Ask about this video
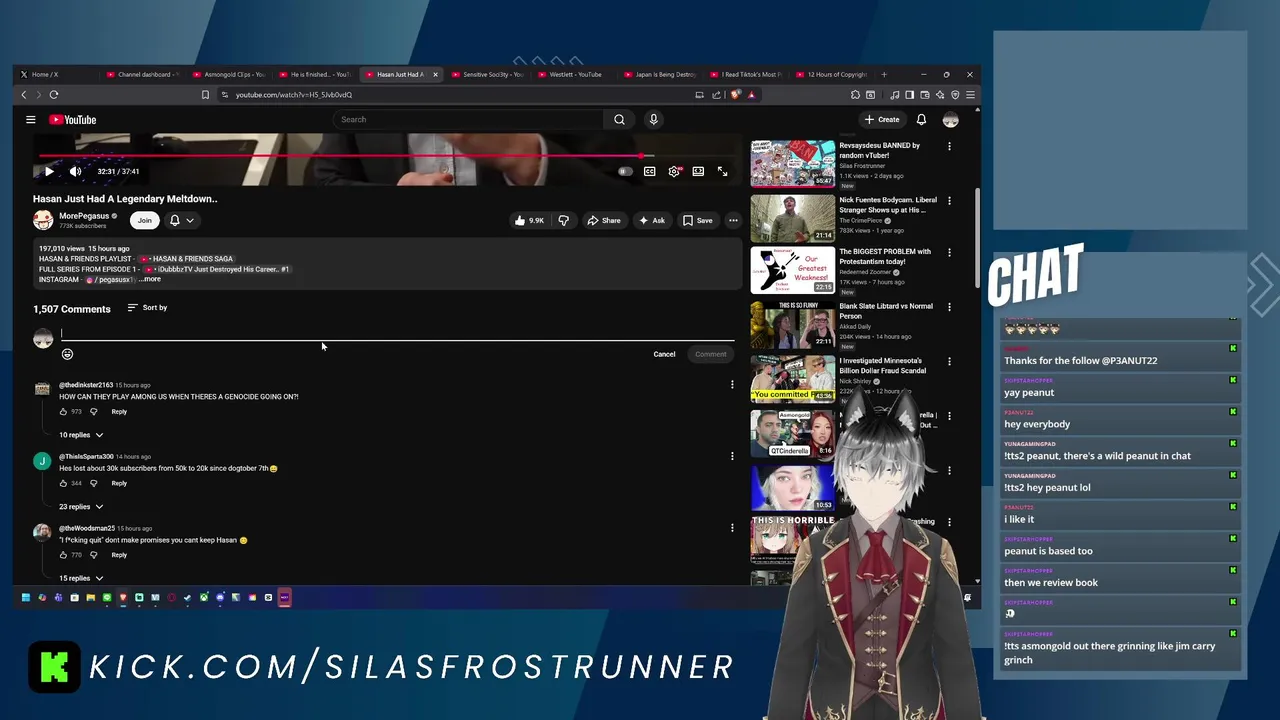 pyautogui.click(x=652, y=221)
